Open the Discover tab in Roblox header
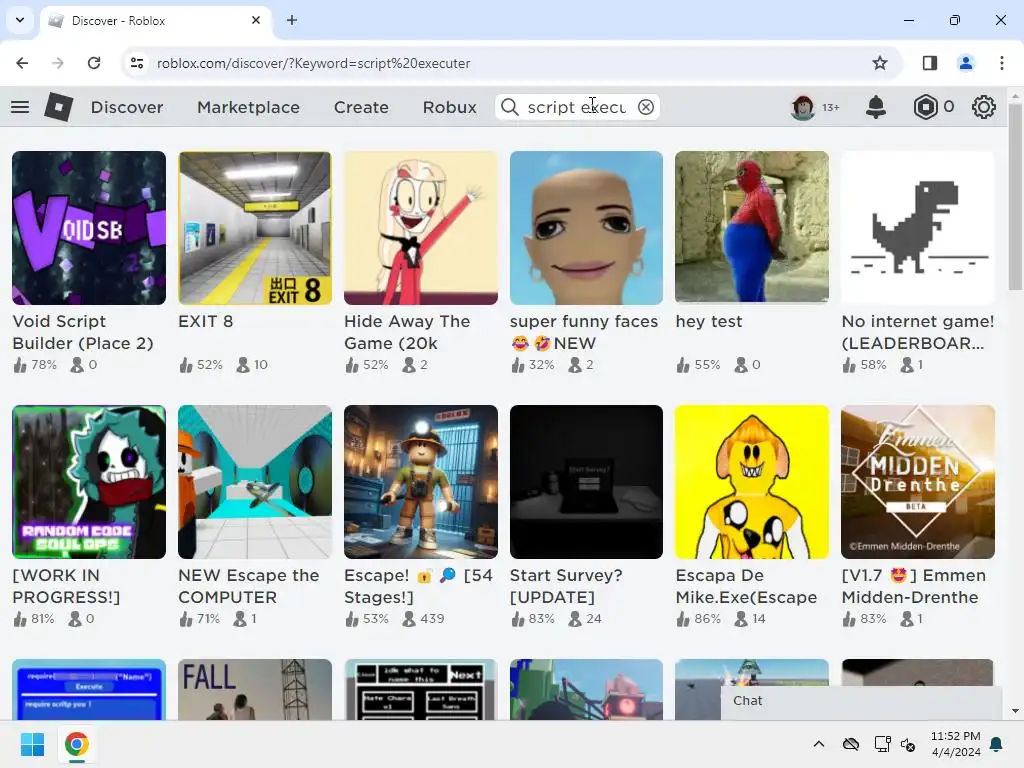This screenshot has width=1024, height=768. pyautogui.click(x=127, y=107)
